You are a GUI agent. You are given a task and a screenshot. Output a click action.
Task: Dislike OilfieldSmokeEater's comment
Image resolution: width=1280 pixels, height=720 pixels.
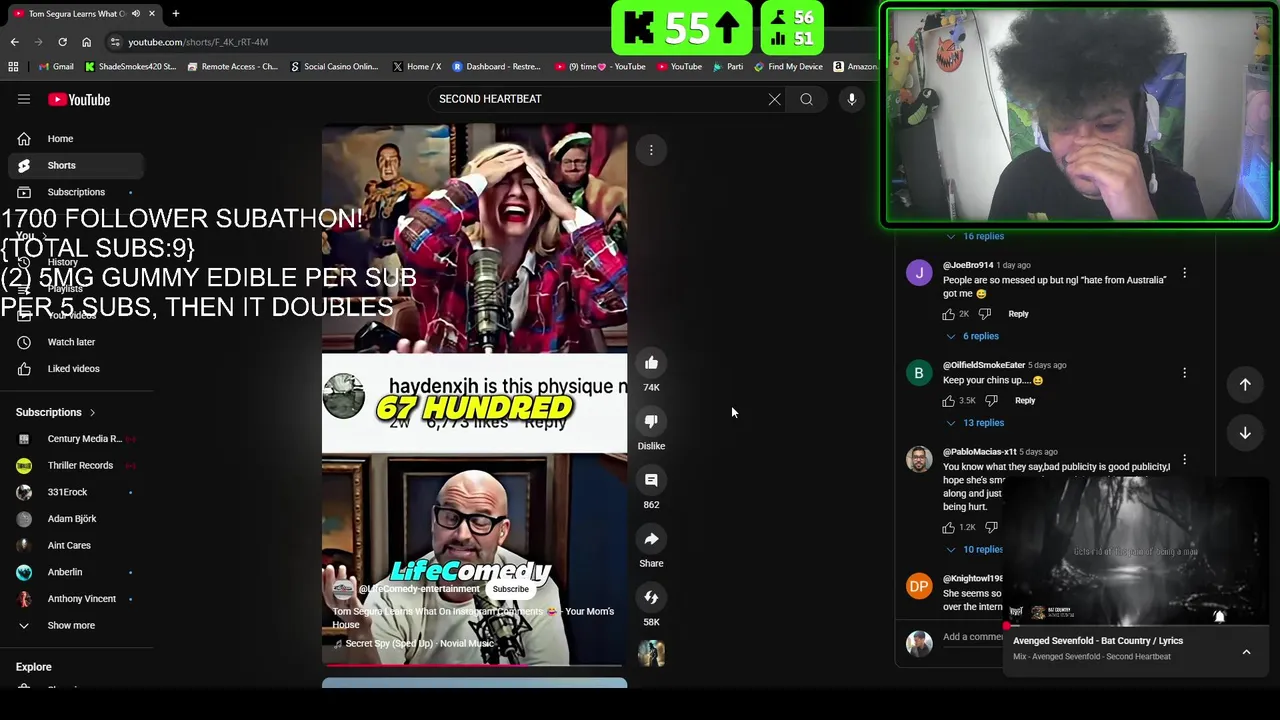(x=991, y=401)
